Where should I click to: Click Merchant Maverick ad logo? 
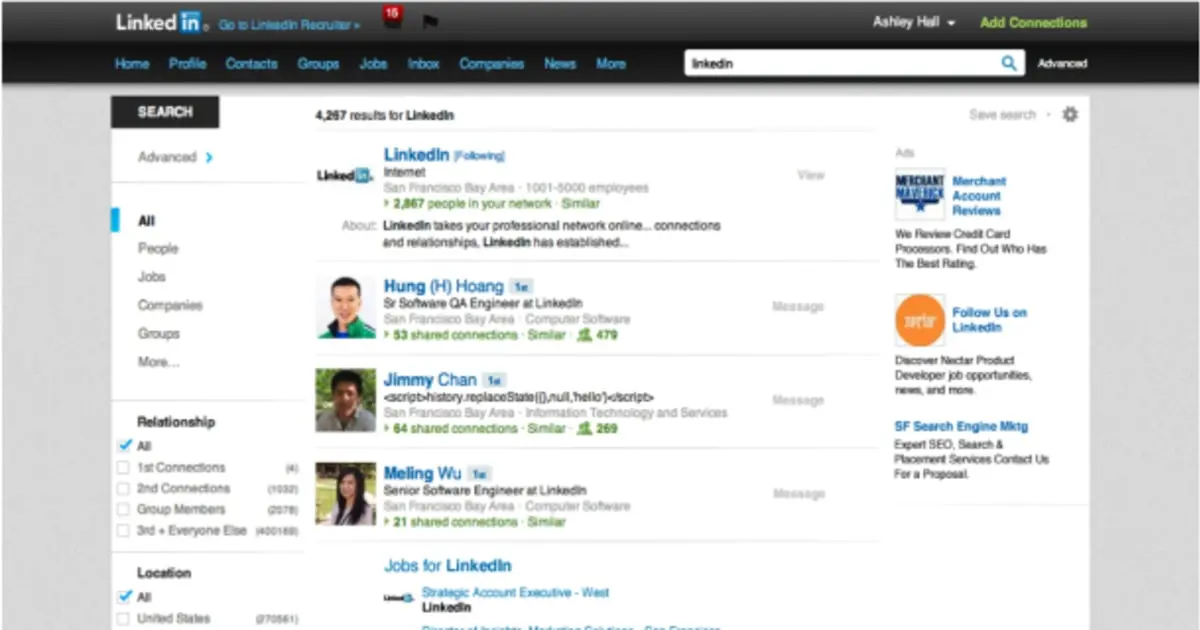(x=920, y=195)
